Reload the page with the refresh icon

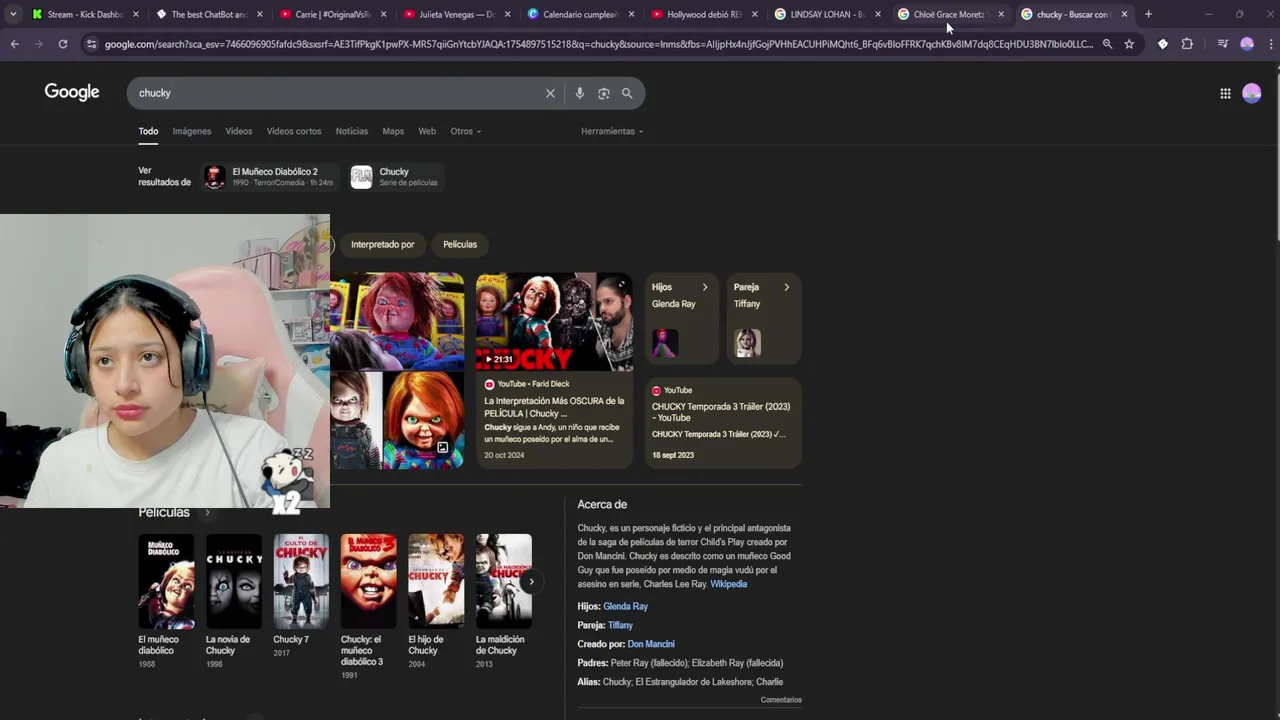(x=62, y=44)
